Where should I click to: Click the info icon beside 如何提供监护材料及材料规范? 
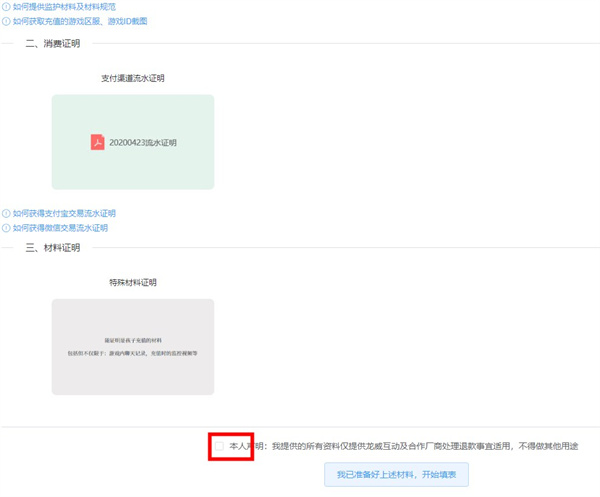[x=6, y=7]
